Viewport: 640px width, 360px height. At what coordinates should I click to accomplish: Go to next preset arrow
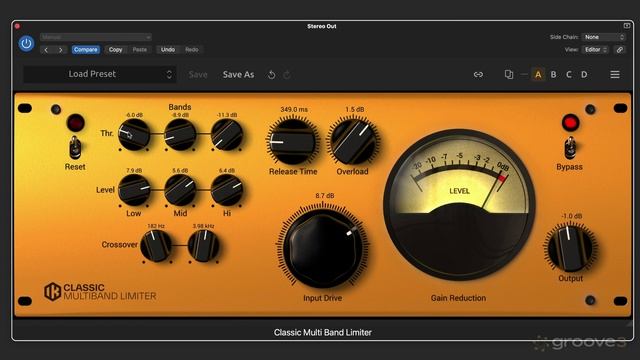[x=60, y=50]
